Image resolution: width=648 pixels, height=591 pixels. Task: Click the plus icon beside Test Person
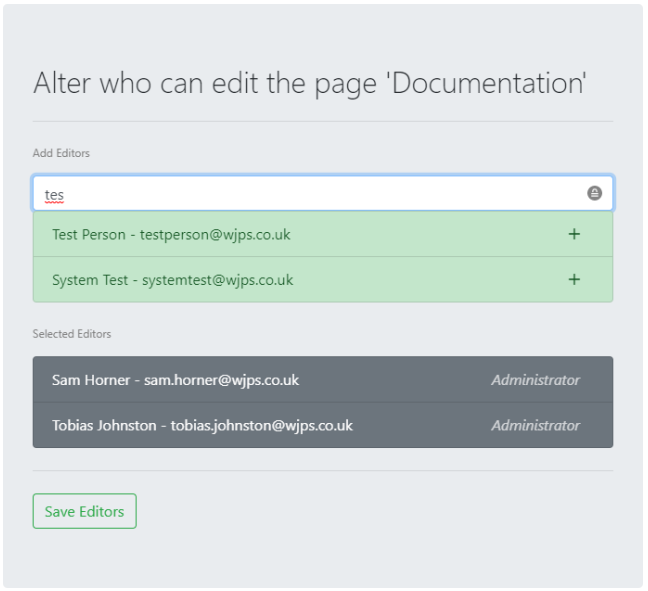coord(574,234)
